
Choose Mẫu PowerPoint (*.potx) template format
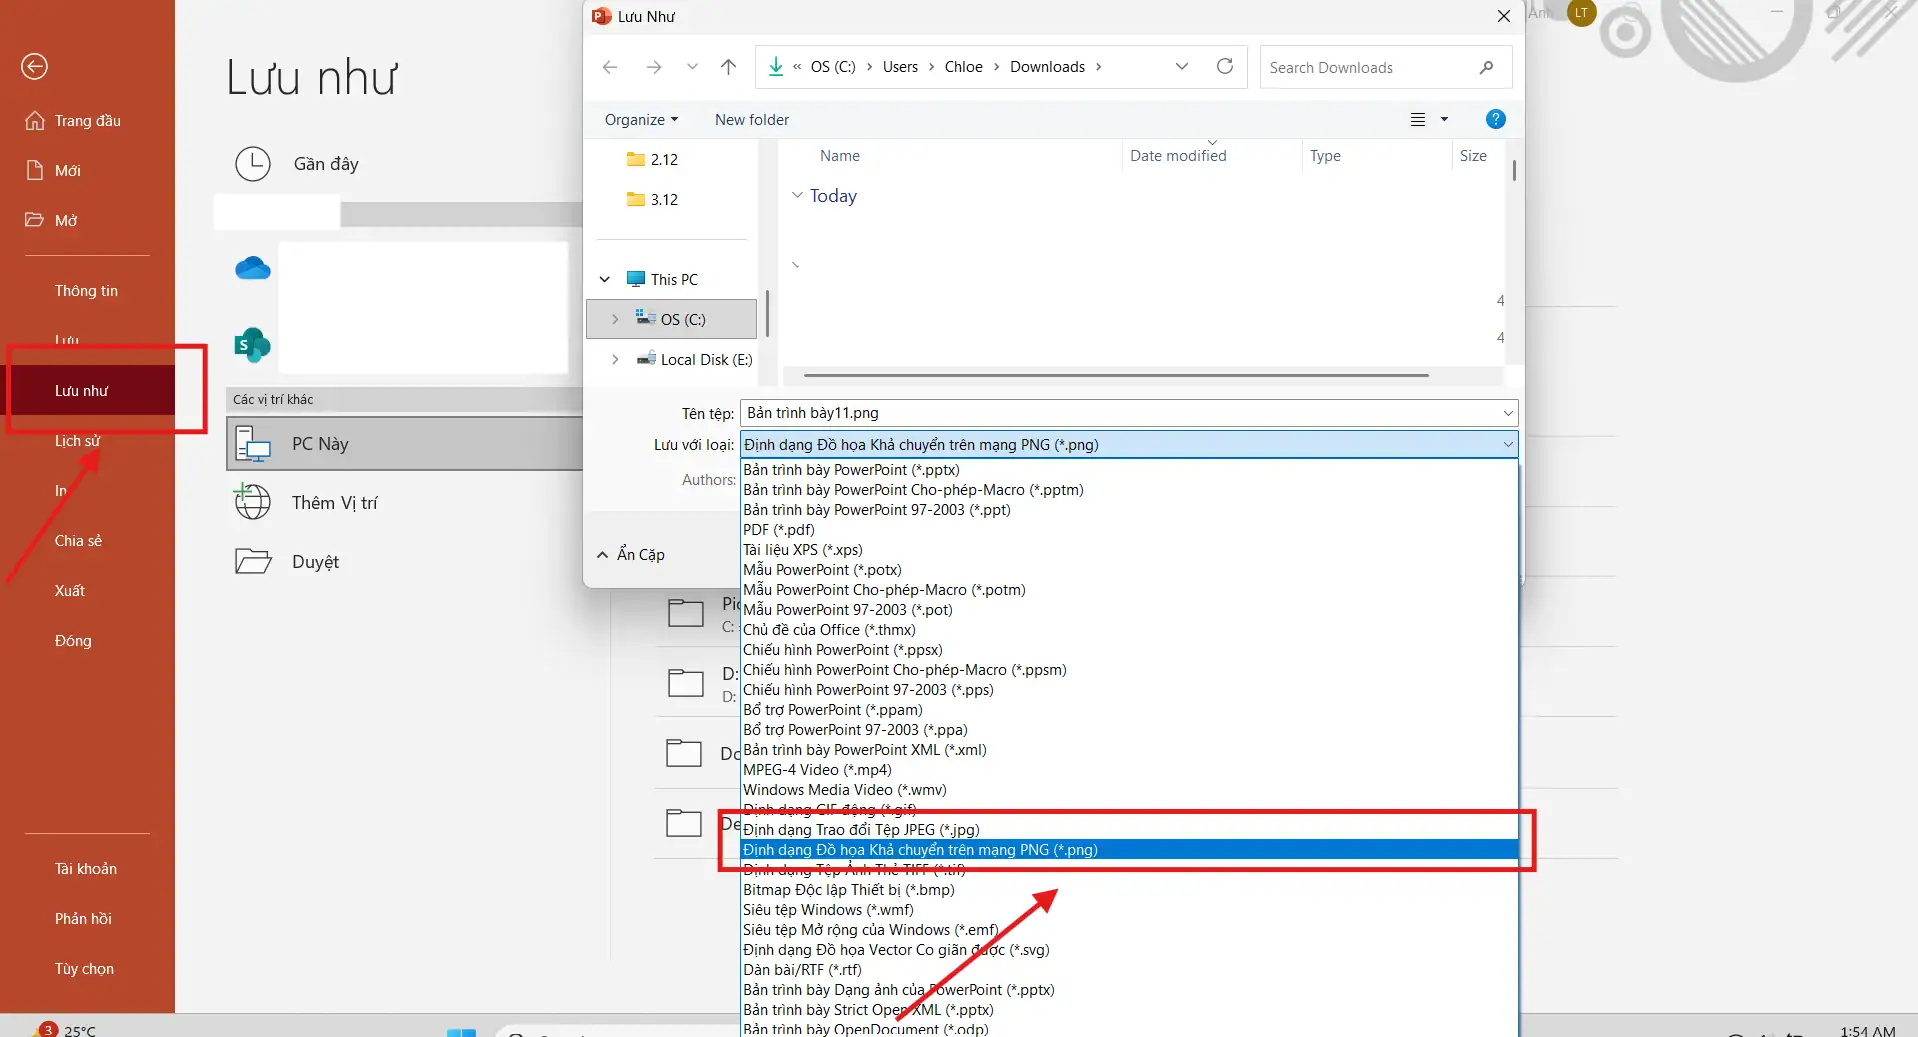pos(1129,570)
